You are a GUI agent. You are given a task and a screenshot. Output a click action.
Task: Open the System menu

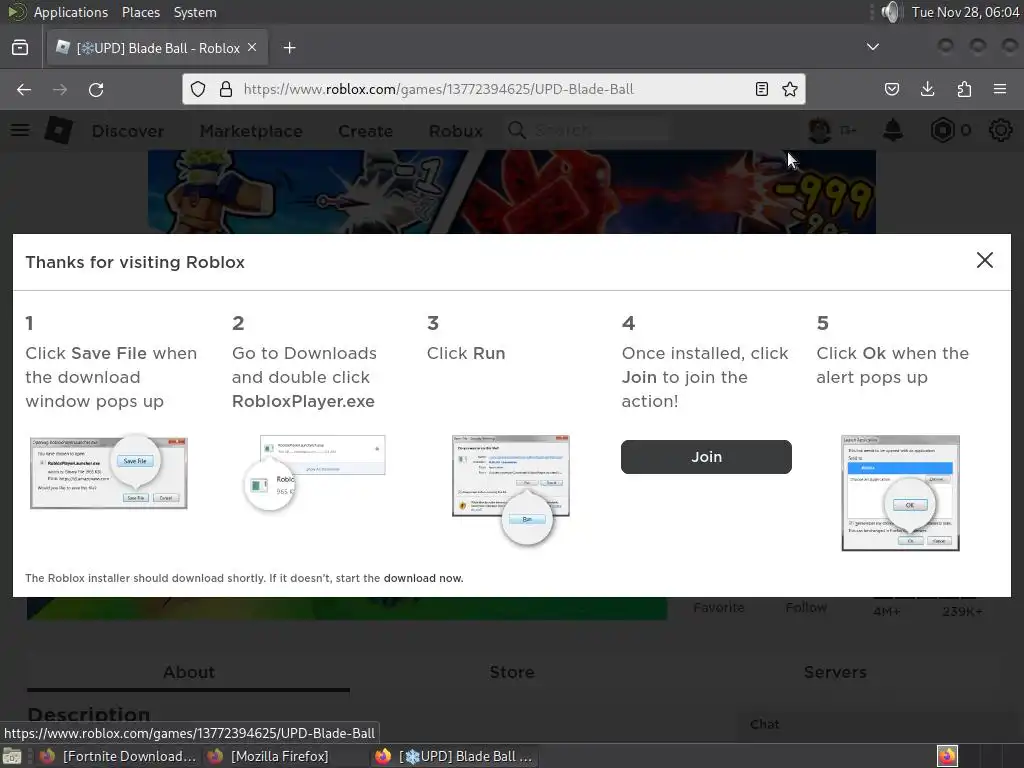(x=195, y=12)
